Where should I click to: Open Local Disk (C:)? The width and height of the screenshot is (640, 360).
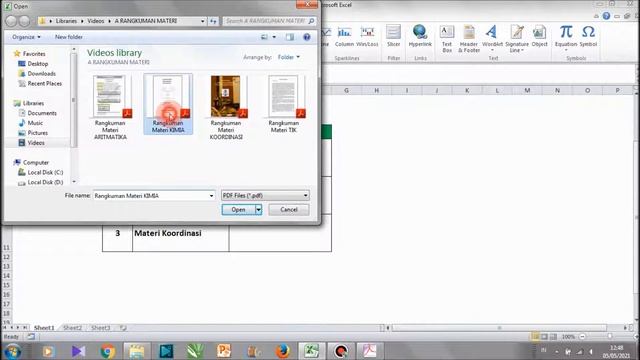(x=45, y=172)
